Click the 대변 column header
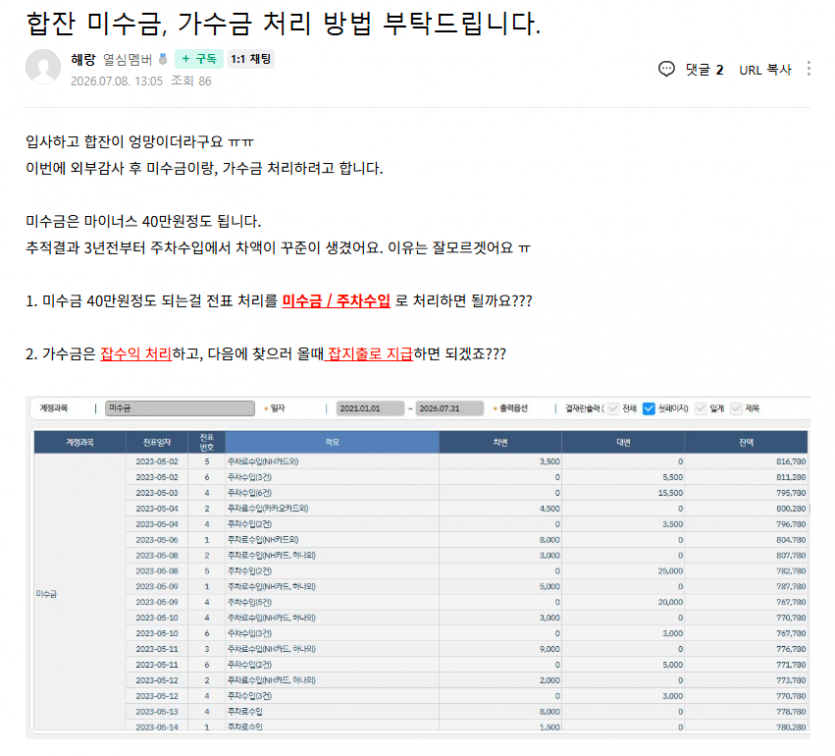This screenshot has width=835, height=756. 623,442
